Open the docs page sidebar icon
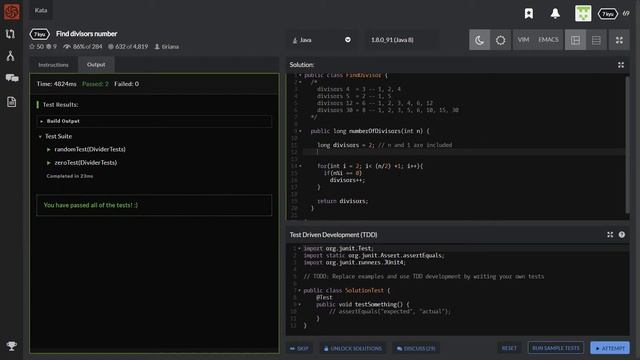Image resolution: width=640 pixels, height=360 pixels. (11, 102)
